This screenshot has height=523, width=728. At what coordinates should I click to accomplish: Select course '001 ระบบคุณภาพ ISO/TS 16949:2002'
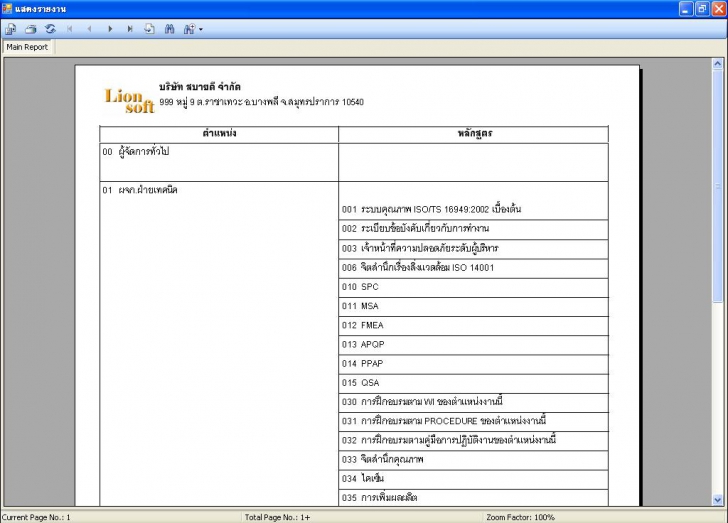[473, 209]
